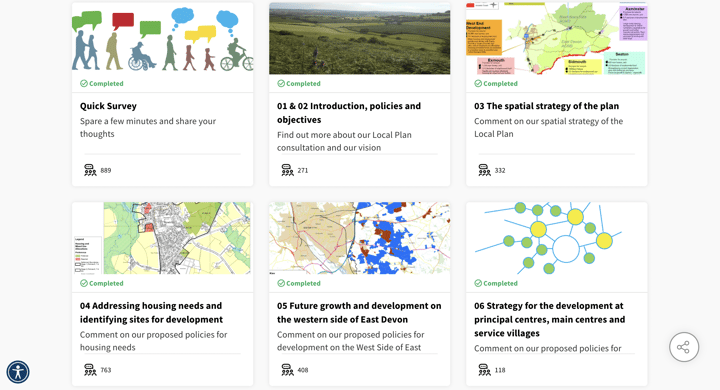Click 'Comment on our spatial strategy' description

(x=548, y=128)
